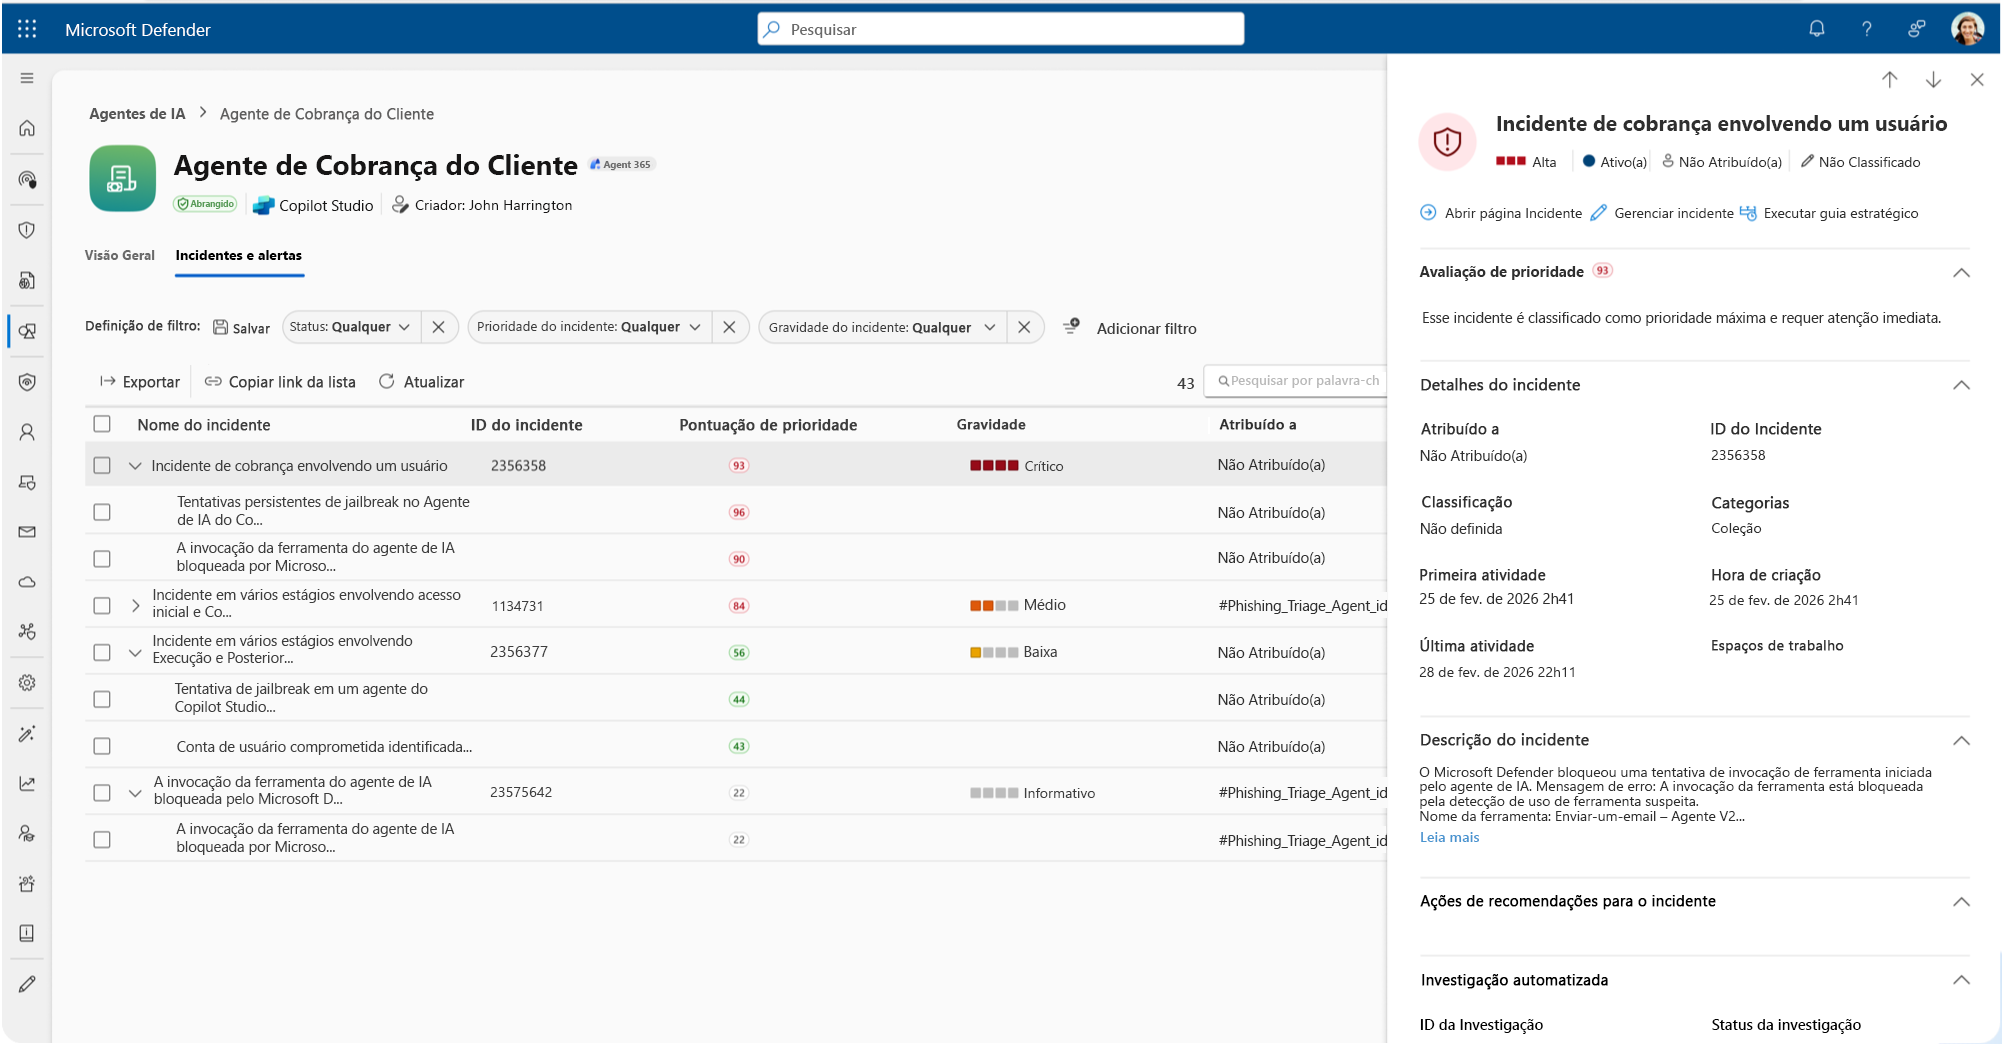Select the Incidentes e alertas tab
Image resolution: width=2002 pixels, height=1044 pixels.
[x=239, y=255]
